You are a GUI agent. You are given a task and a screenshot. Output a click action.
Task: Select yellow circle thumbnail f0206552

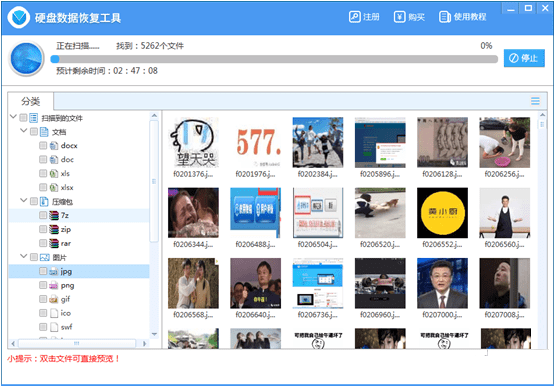tap(442, 213)
